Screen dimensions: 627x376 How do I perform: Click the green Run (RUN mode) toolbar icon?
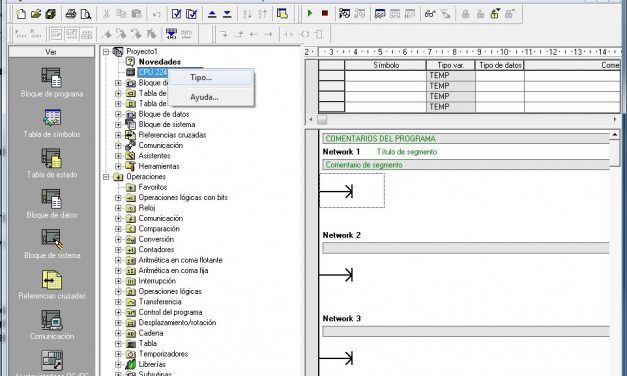pyautogui.click(x=310, y=14)
